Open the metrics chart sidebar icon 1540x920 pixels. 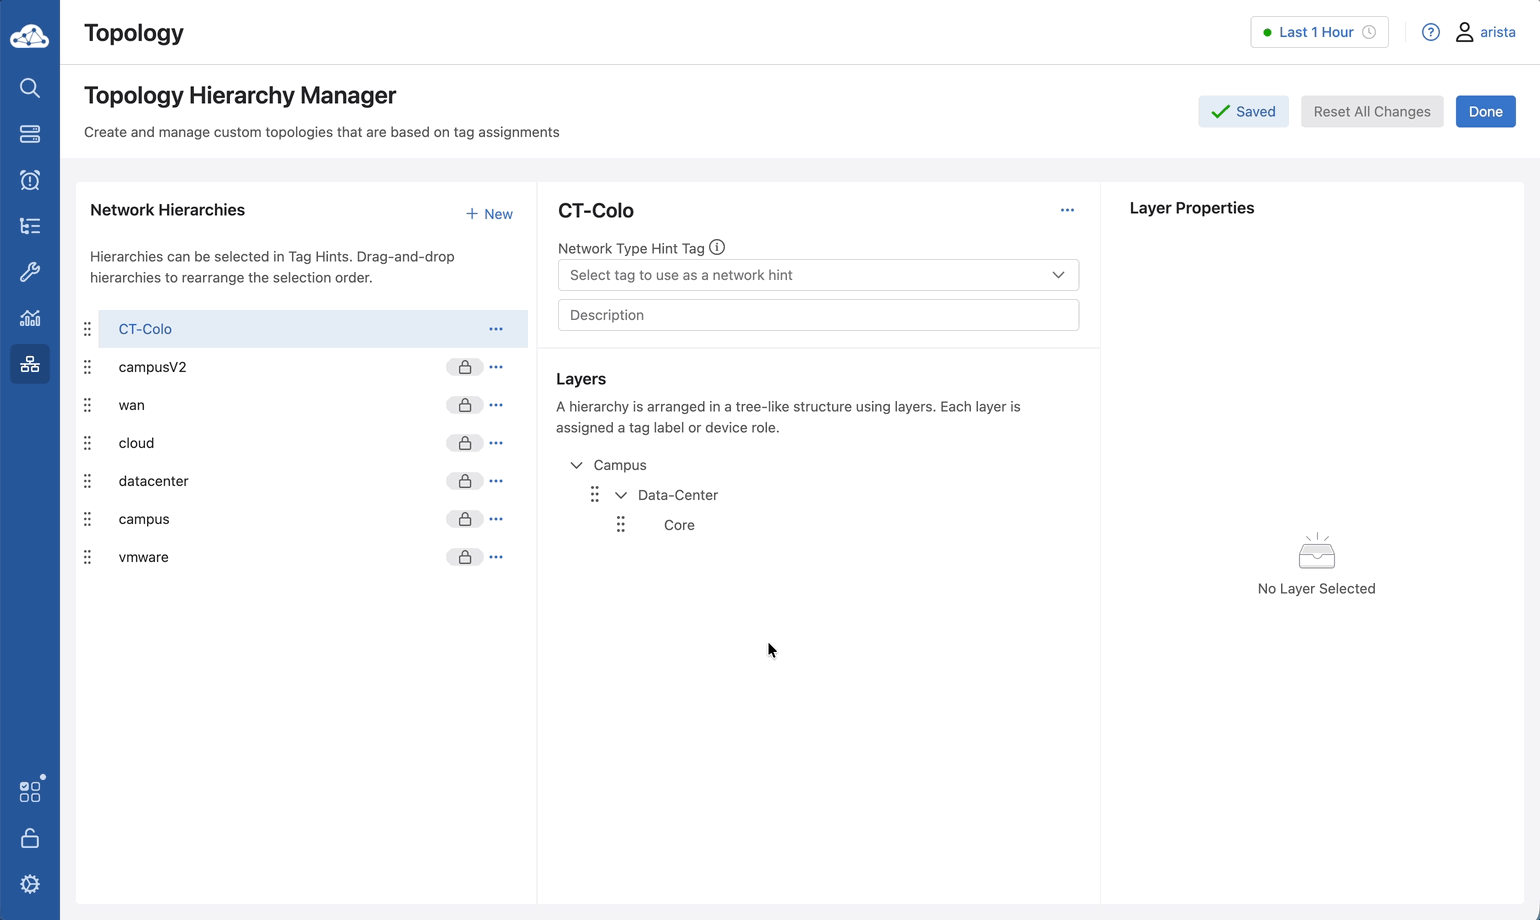pyautogui.click(x=30, y=318)
